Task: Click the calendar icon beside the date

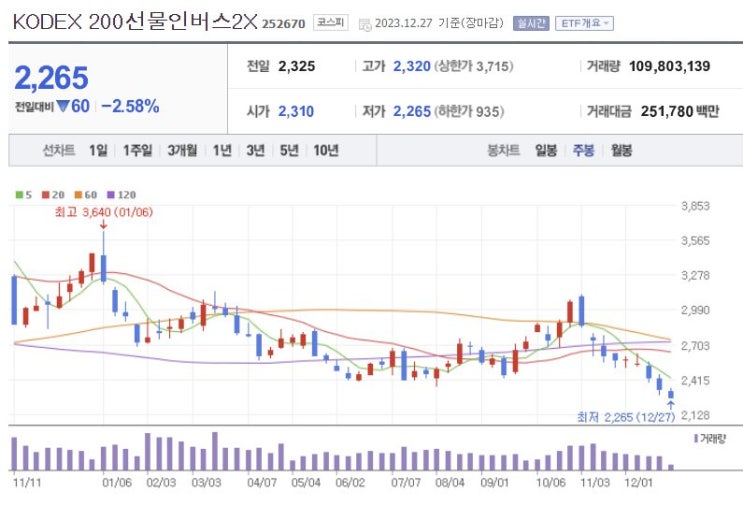Action: [x=364, y=22]
